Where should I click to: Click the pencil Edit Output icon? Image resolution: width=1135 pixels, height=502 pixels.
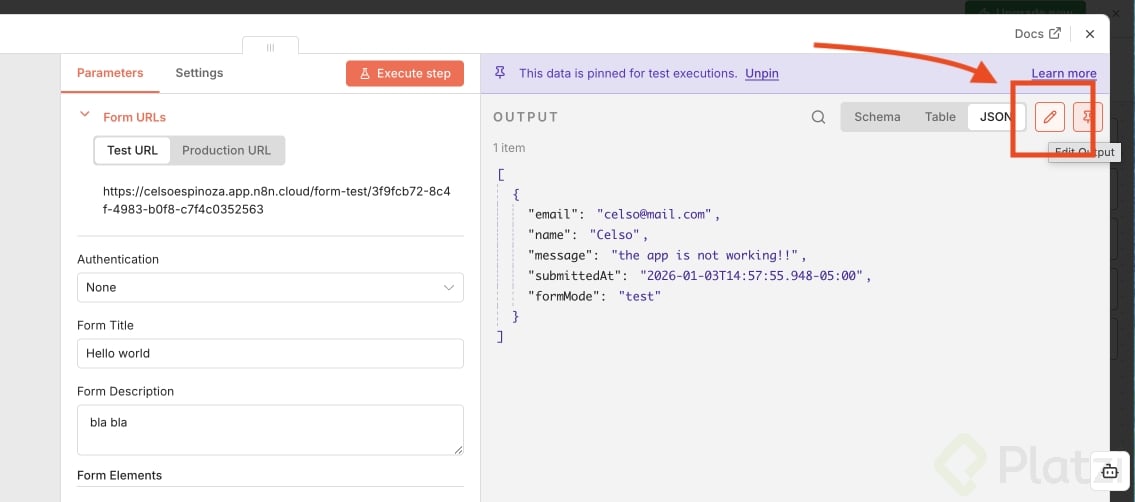point(1050,117)
